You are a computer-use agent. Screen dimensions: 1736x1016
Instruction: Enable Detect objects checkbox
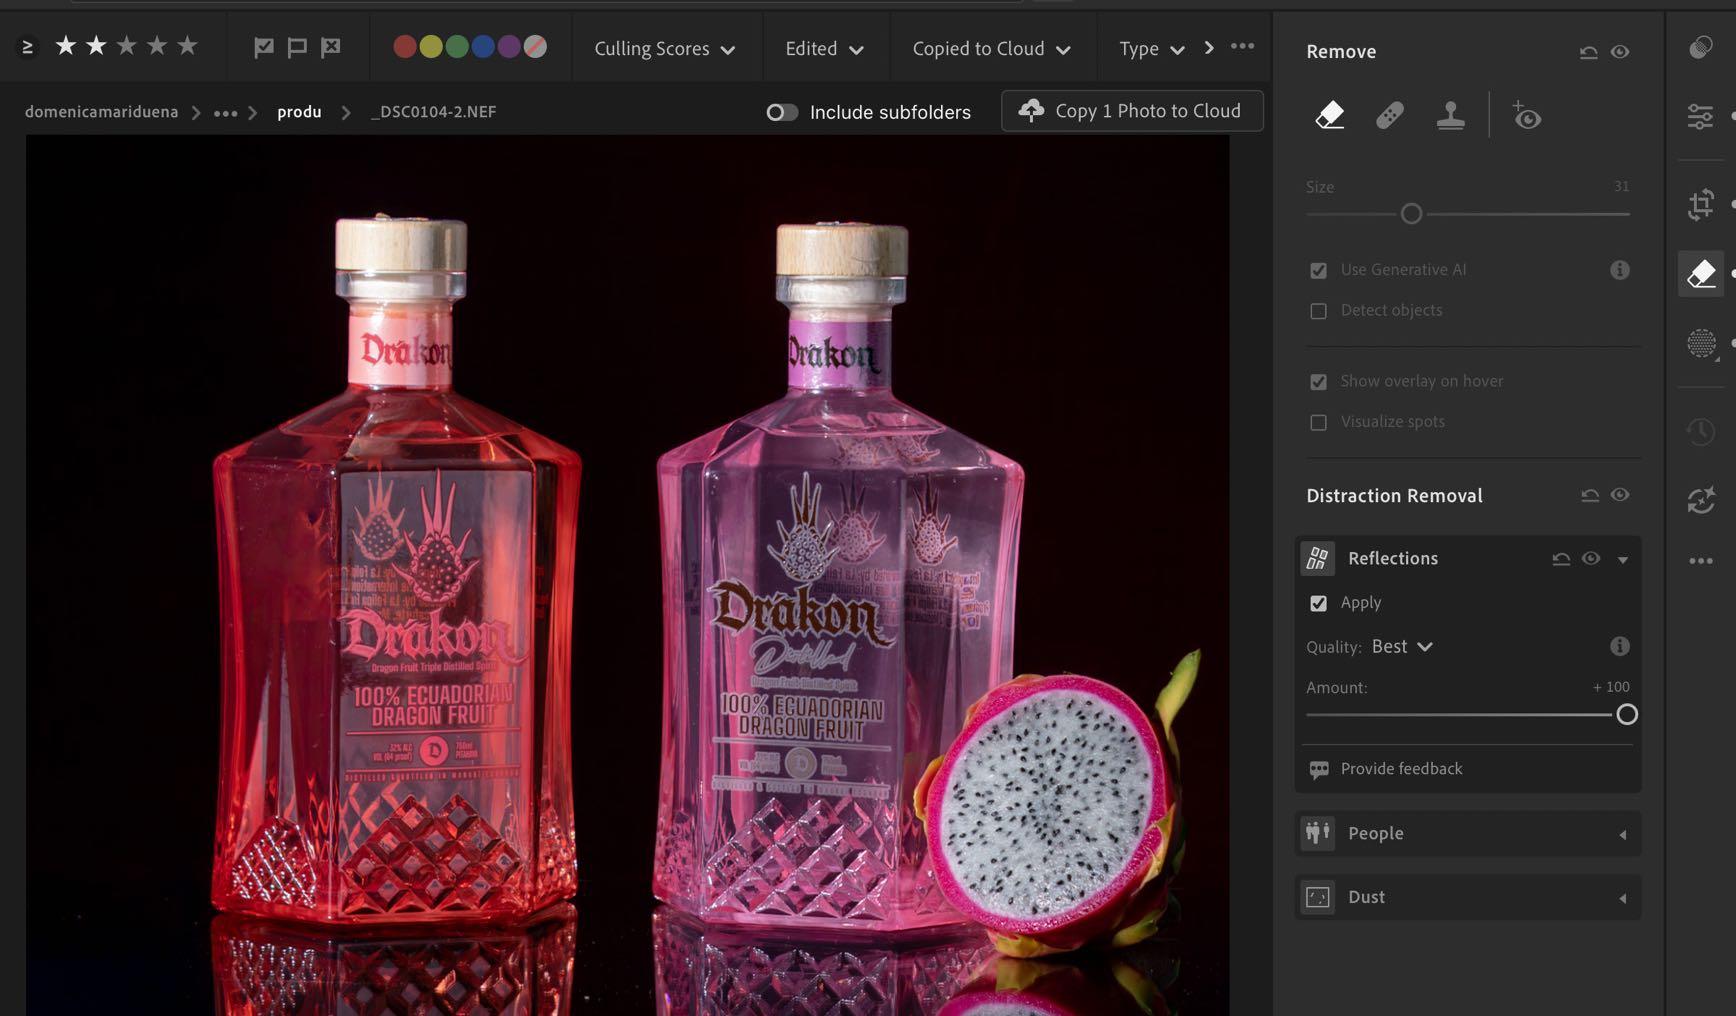coord(1318,311)
